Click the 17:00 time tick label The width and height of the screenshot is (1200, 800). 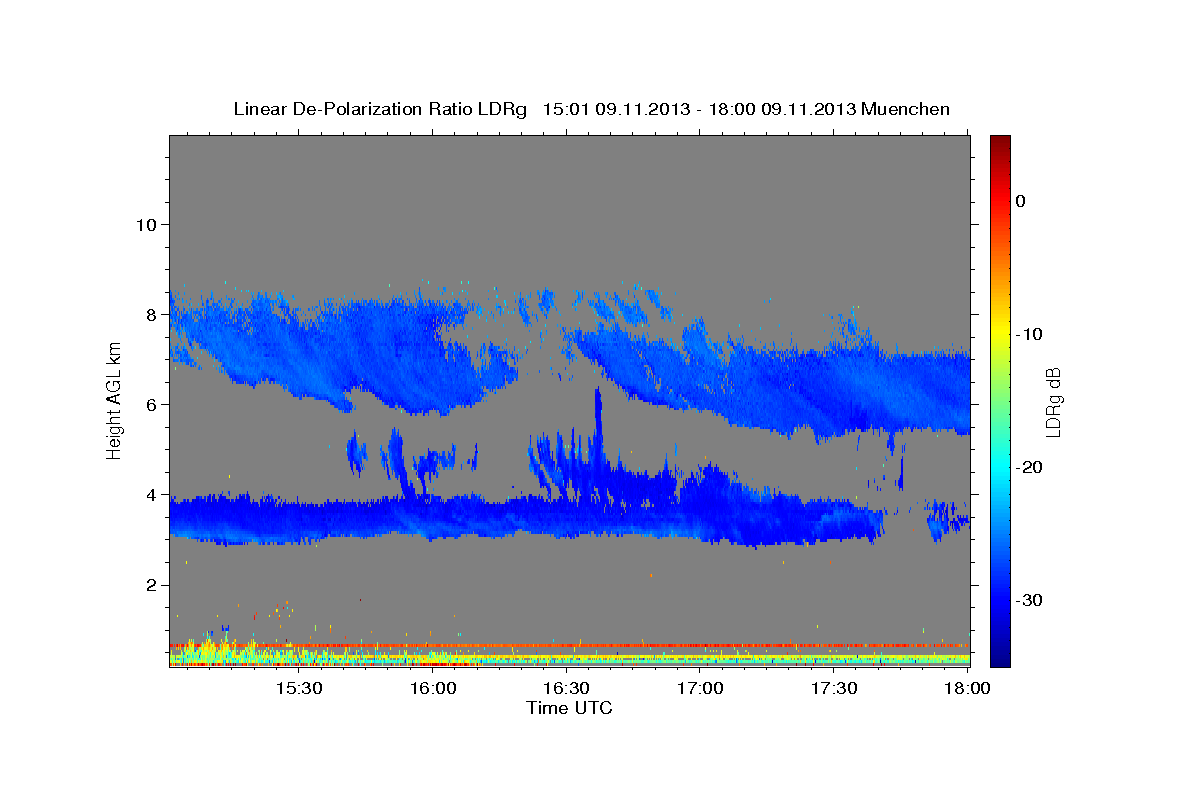(x=700, y=689)
